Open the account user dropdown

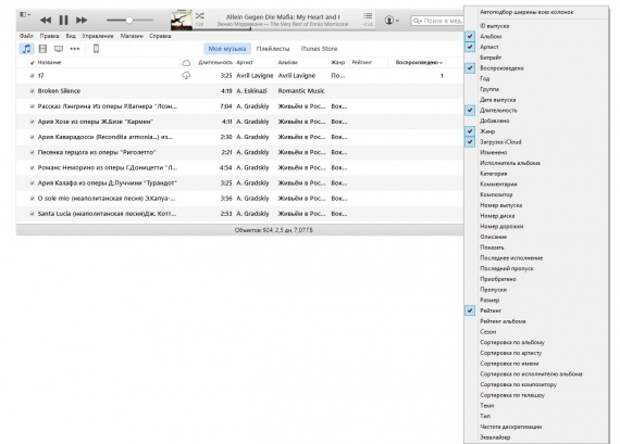(391, 20)
